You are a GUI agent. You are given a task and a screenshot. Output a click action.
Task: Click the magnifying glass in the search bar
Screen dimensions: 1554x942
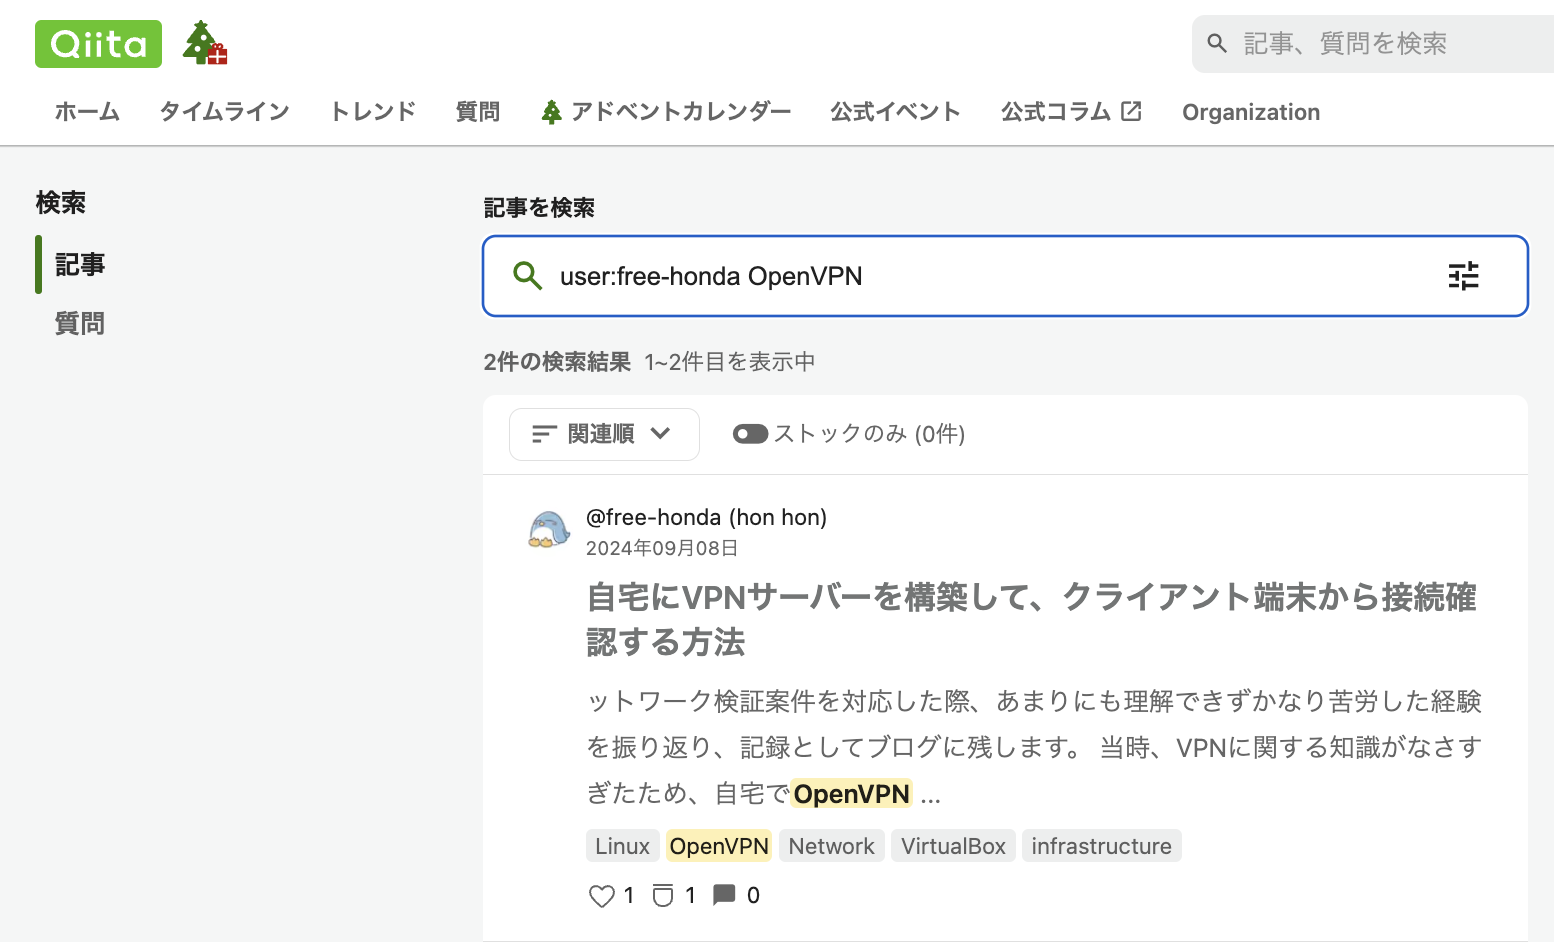point(527,276)
